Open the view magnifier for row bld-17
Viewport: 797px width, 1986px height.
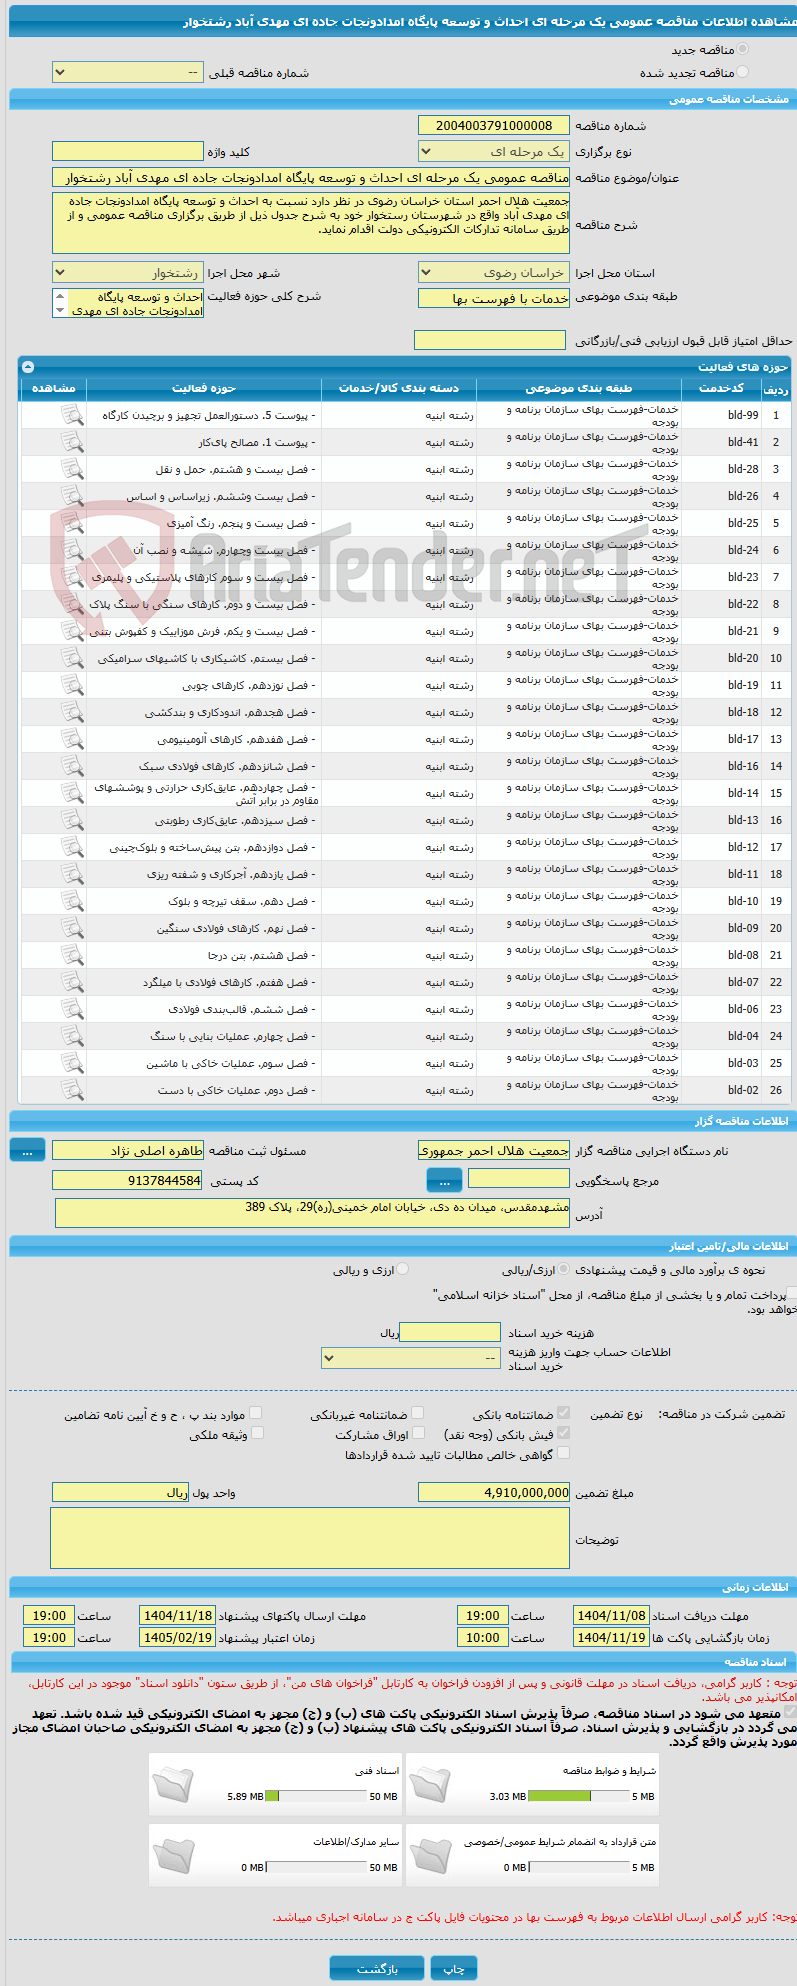(x=72, y=739)
